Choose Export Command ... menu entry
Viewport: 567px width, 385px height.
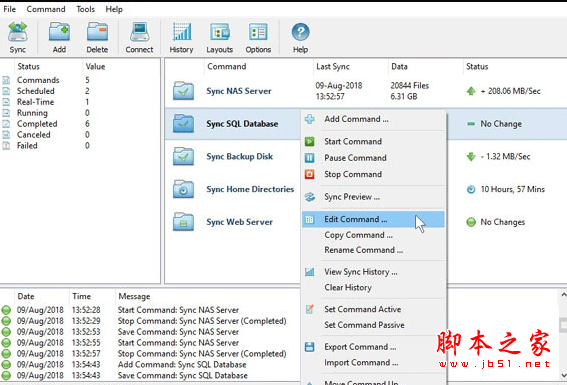click(x=374, y=347)
